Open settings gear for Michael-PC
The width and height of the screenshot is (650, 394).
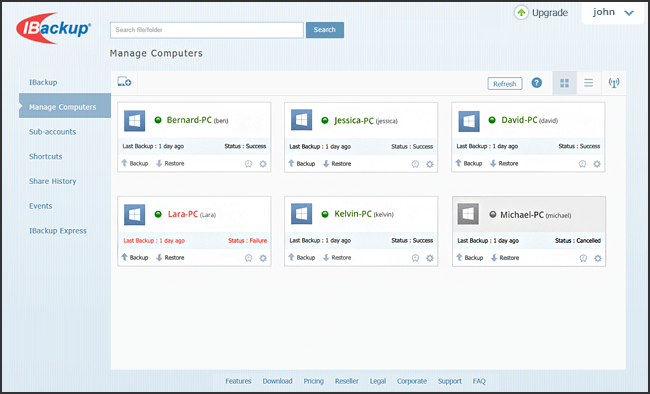tap(598, 258)
